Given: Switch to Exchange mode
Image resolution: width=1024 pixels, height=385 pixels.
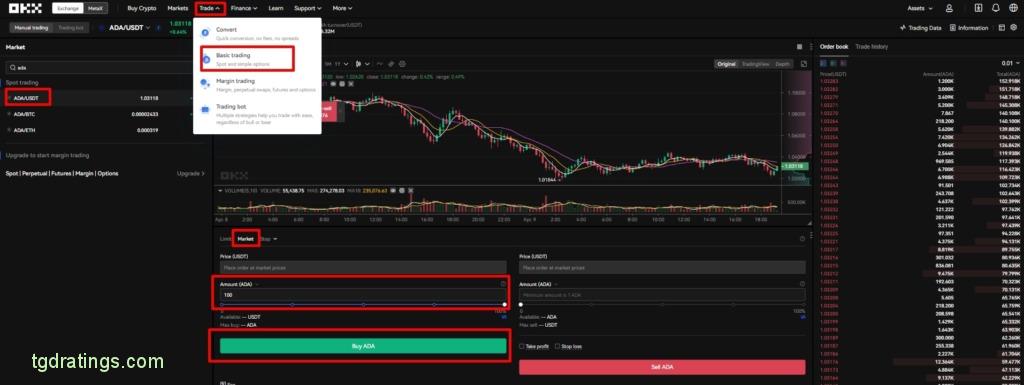Looking at the screenshot, I should click(69, 8).
